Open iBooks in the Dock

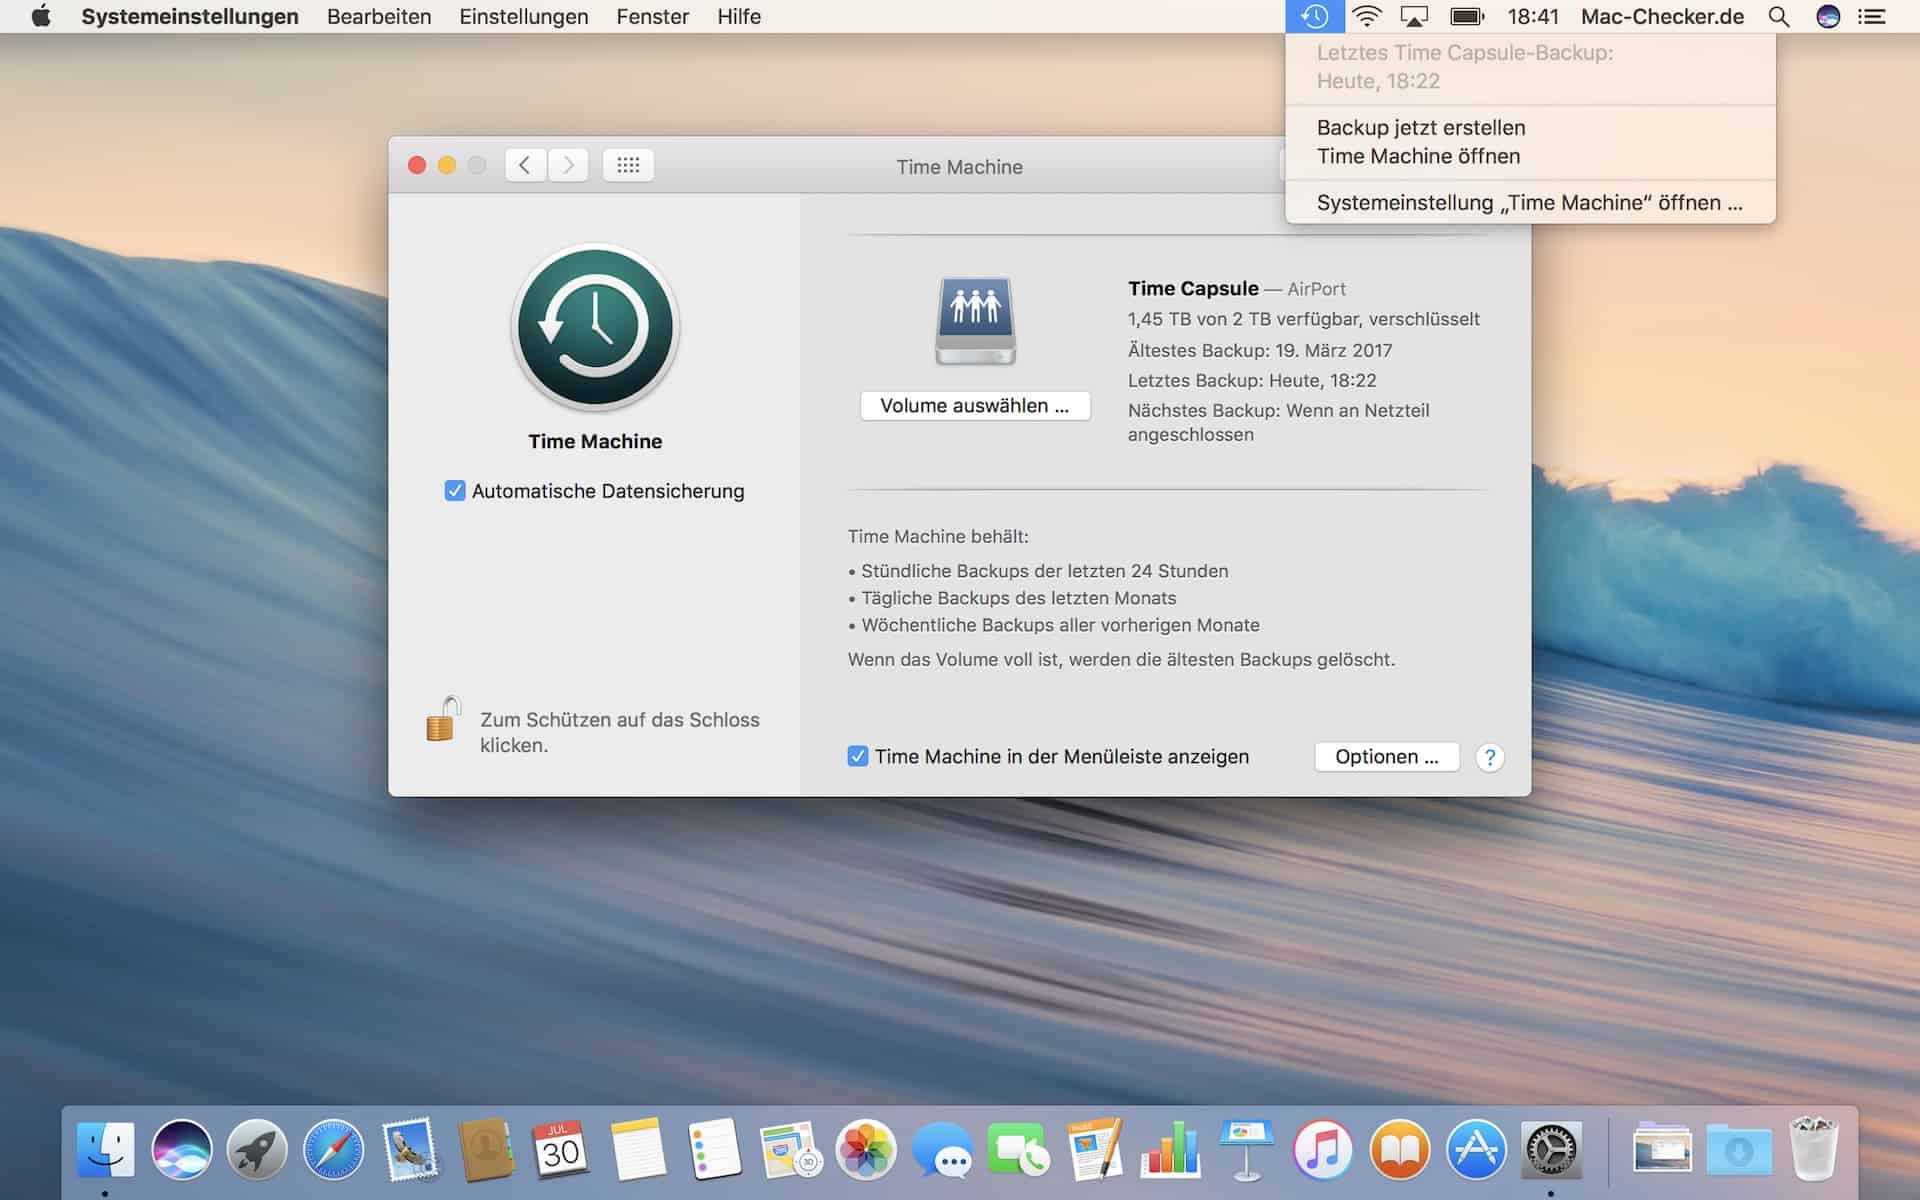click(1399, 1149)
